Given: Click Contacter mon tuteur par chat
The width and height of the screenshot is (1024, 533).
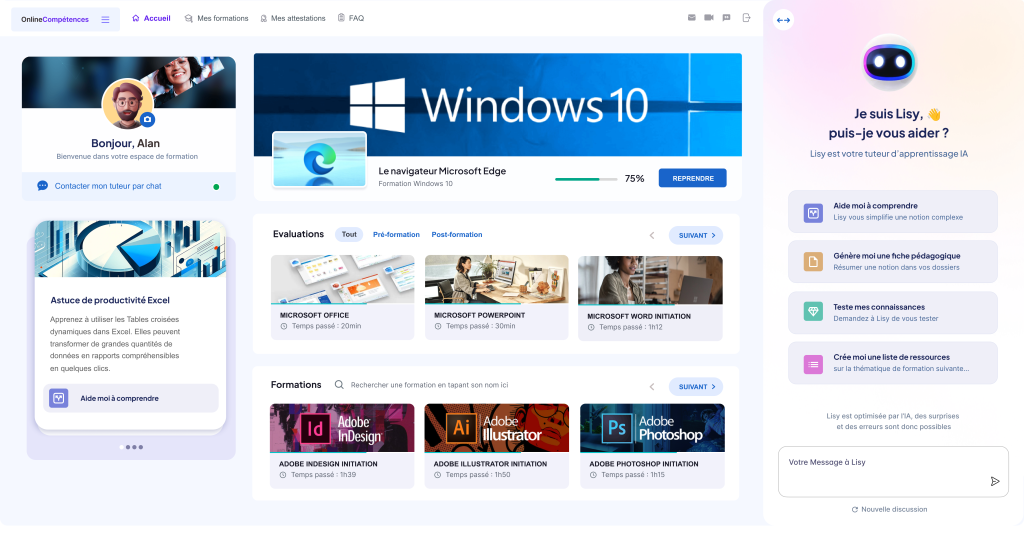Looking at the screenshot, I should 108,186.
